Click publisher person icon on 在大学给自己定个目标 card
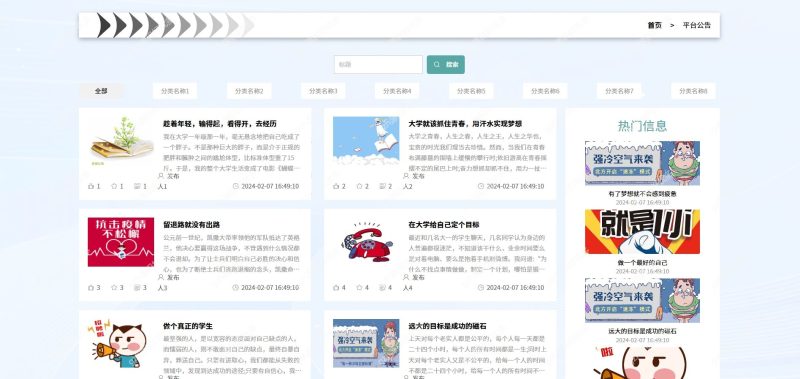The width and height of the screenshot is (800, 379). tap(406, 277)
